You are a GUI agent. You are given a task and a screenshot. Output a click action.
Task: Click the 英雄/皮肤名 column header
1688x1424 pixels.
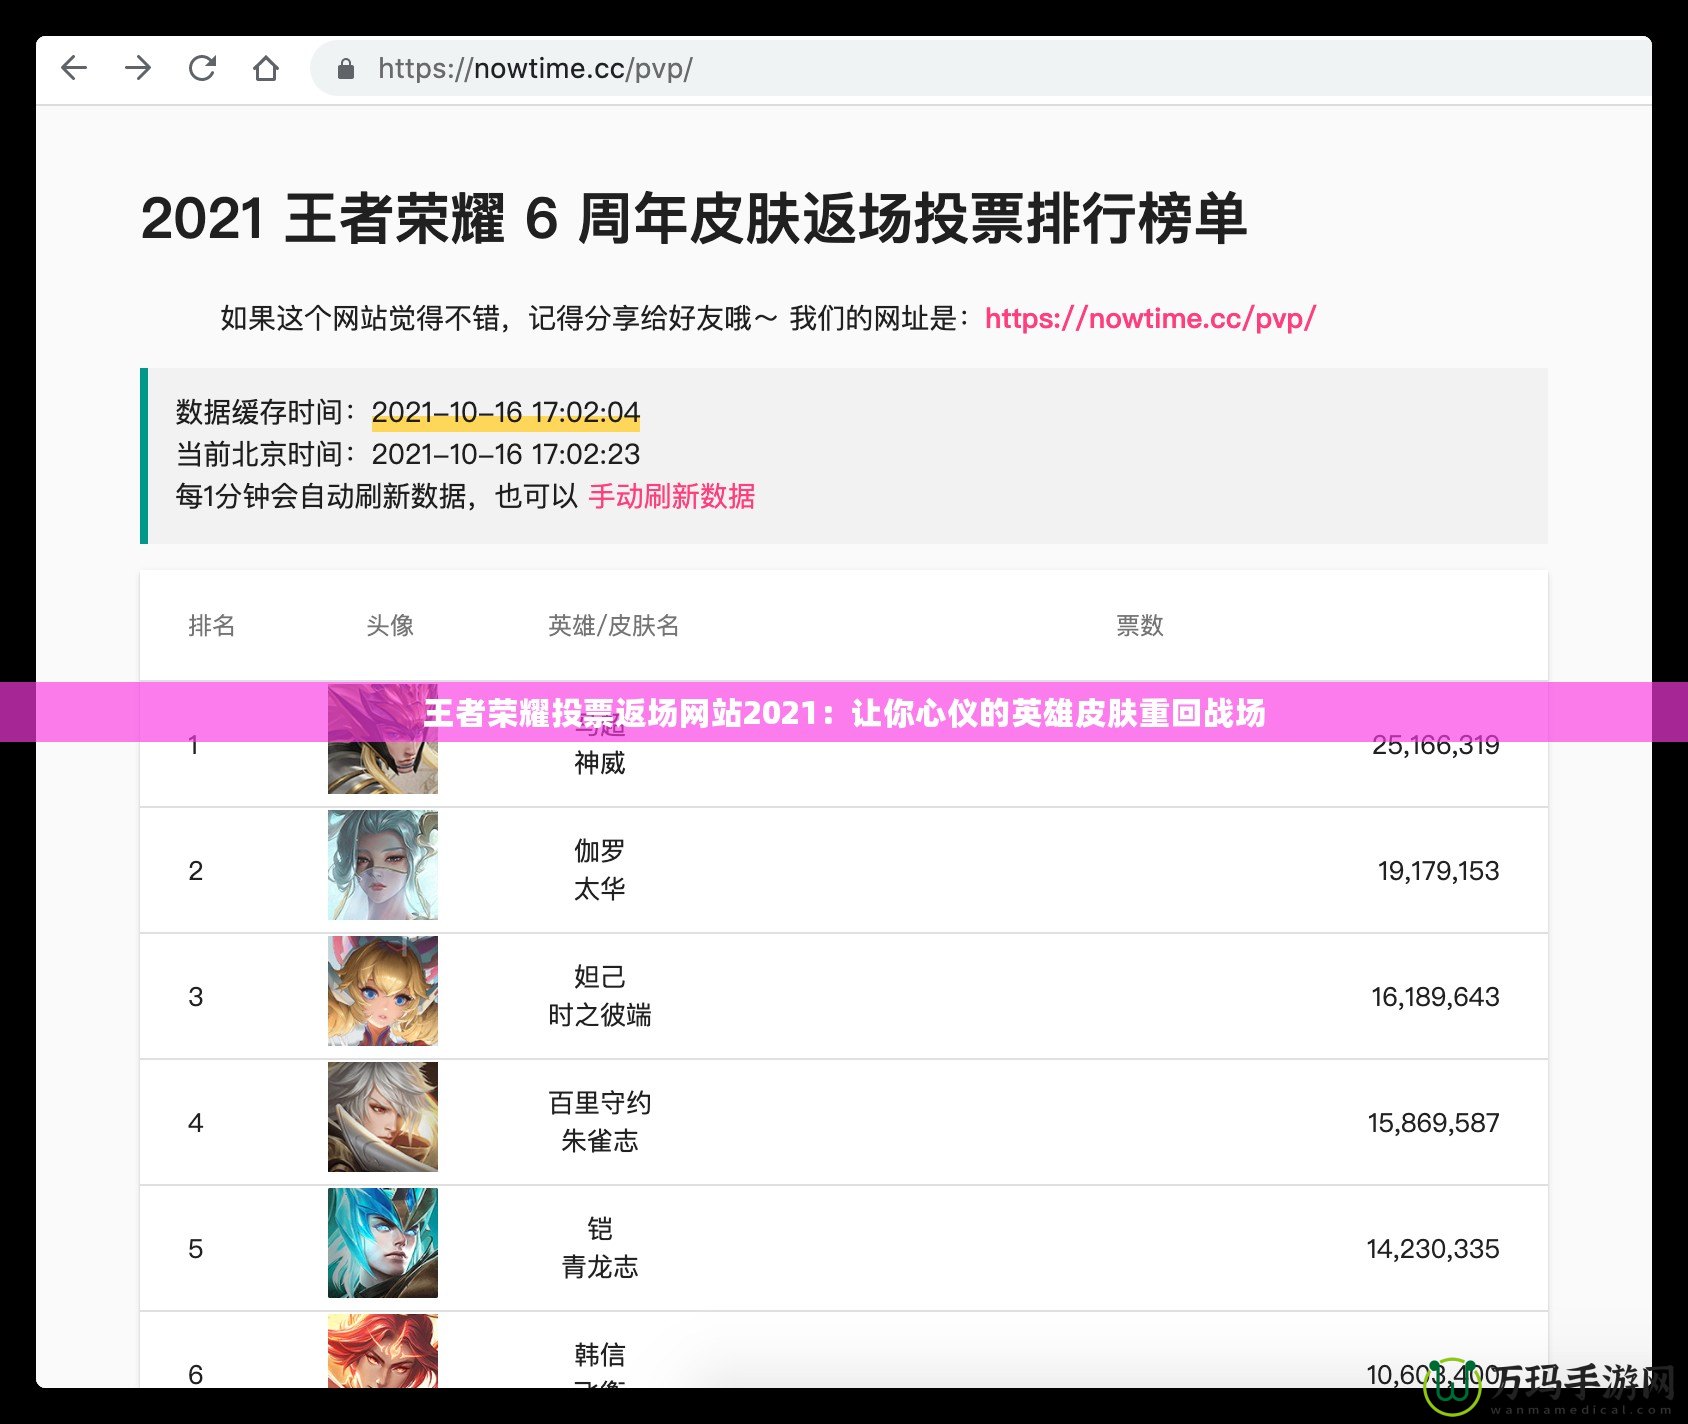[614, 626]
